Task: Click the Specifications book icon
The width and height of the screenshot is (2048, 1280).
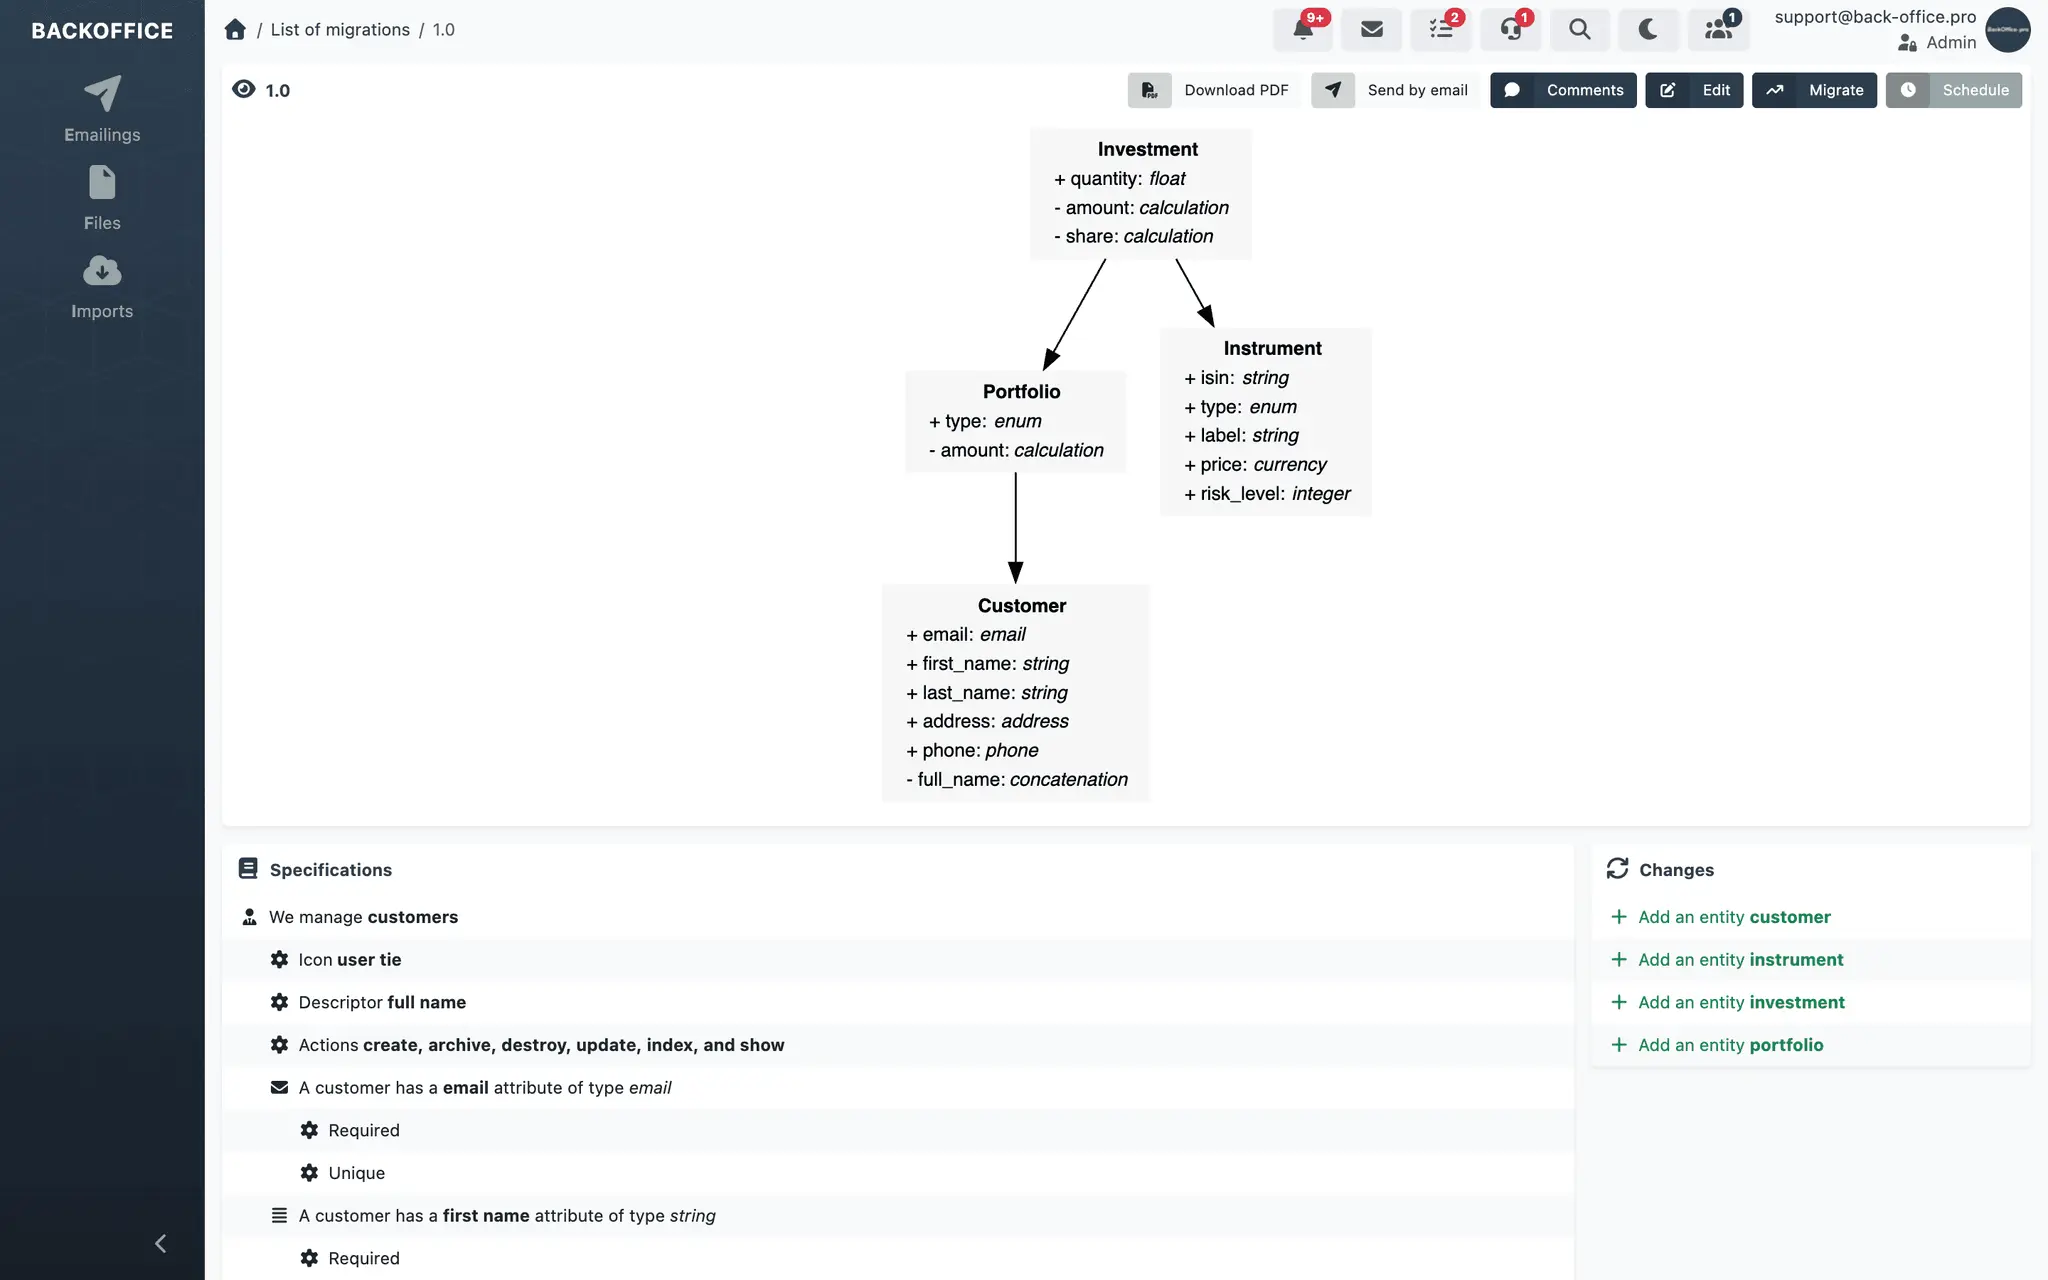Action: point(248,868)
